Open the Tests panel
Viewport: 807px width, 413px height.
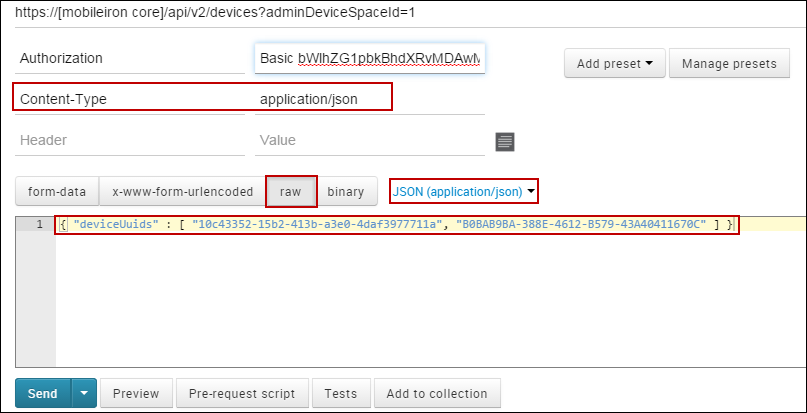point(341,394)
